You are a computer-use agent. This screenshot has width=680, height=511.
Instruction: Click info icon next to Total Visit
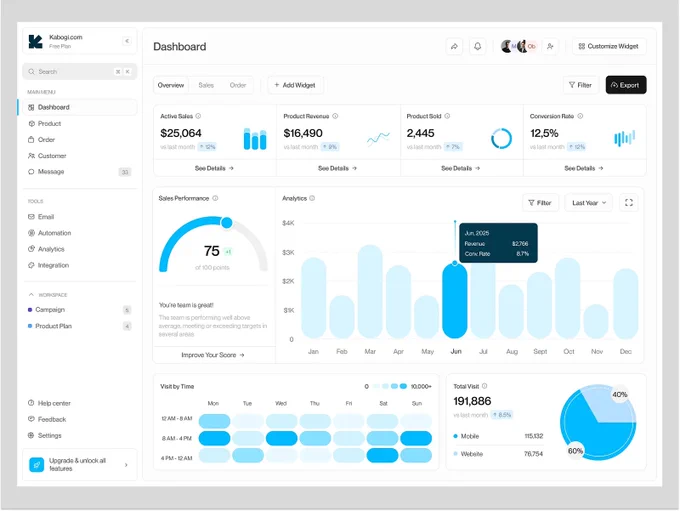484,386
